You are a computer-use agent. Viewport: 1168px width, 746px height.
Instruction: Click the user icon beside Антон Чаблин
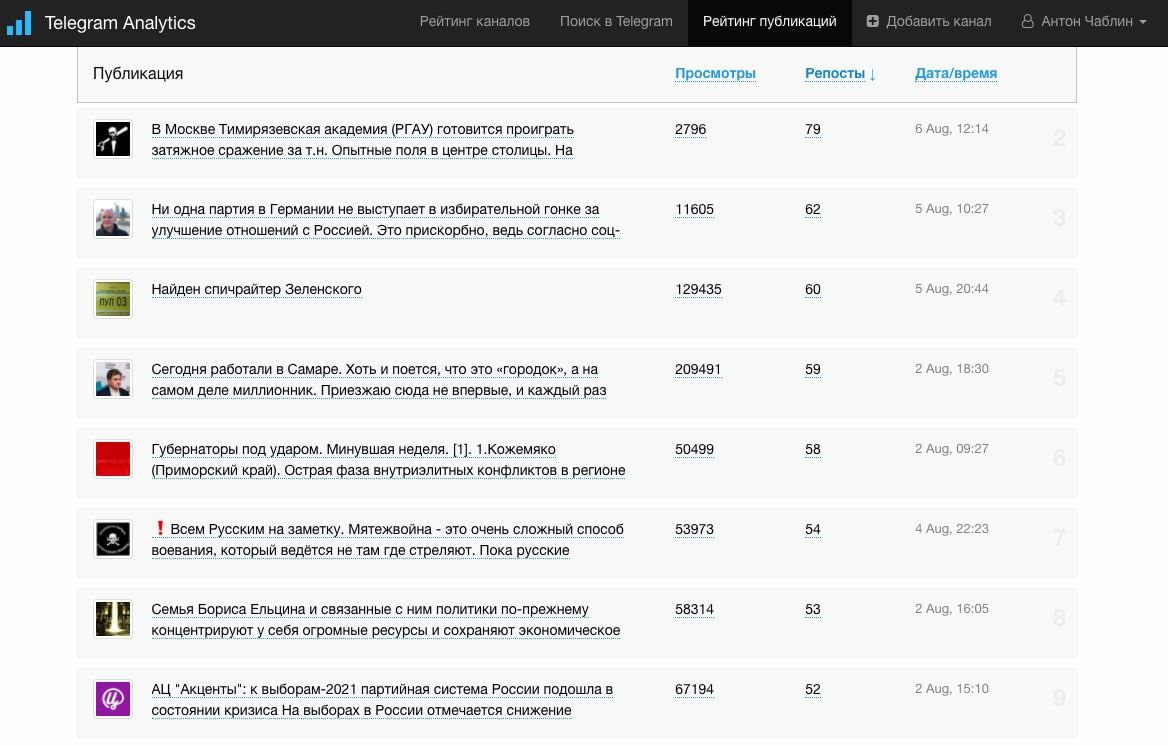click(x=1027, y=22)
